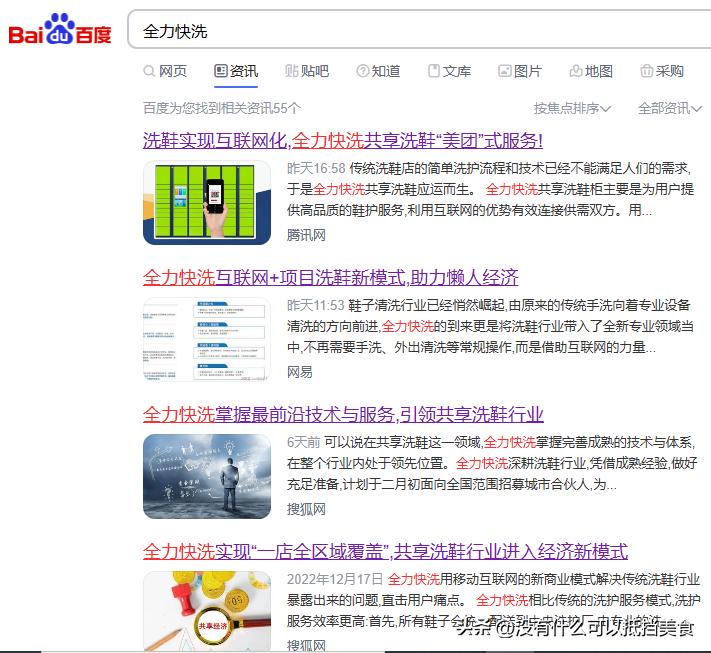Click the timestamp 昨天11:53

[x=316, y=305]
